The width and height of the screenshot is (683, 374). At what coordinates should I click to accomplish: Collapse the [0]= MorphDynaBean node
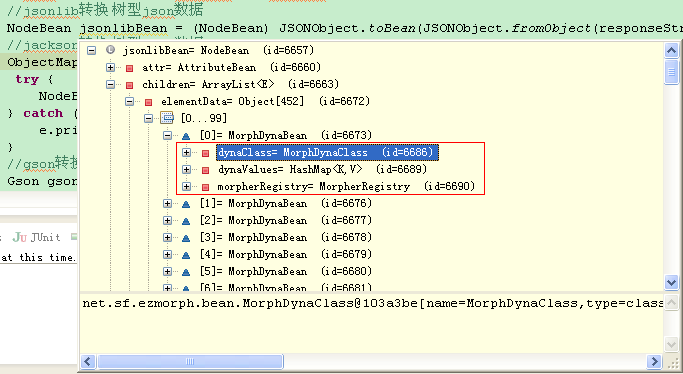[167, 135]
